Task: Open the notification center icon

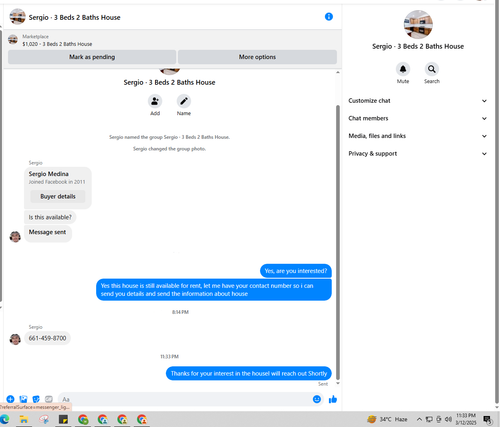Action: coord(487,419)
